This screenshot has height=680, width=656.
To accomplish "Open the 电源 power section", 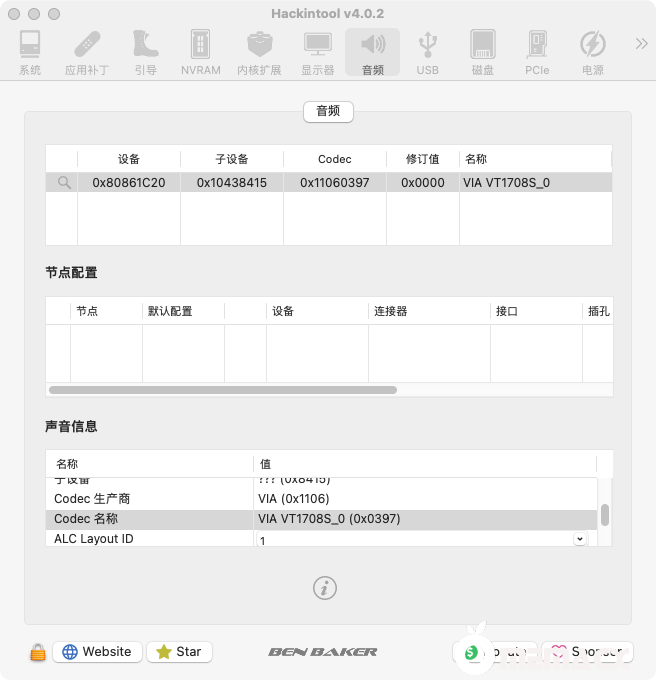I will 593,53.
